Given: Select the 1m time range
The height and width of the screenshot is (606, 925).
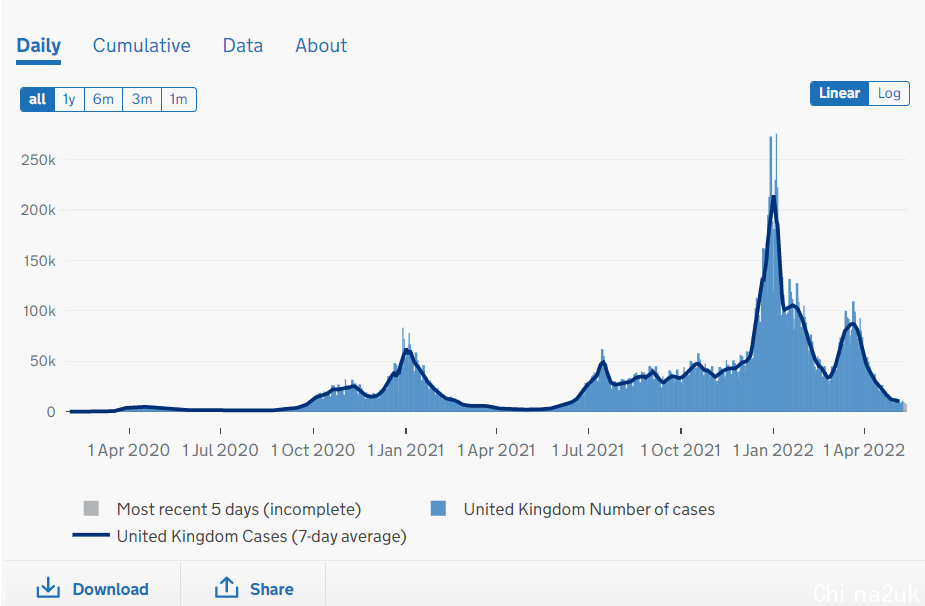Looking at the screenshot, I should click(x=179, y=99).
